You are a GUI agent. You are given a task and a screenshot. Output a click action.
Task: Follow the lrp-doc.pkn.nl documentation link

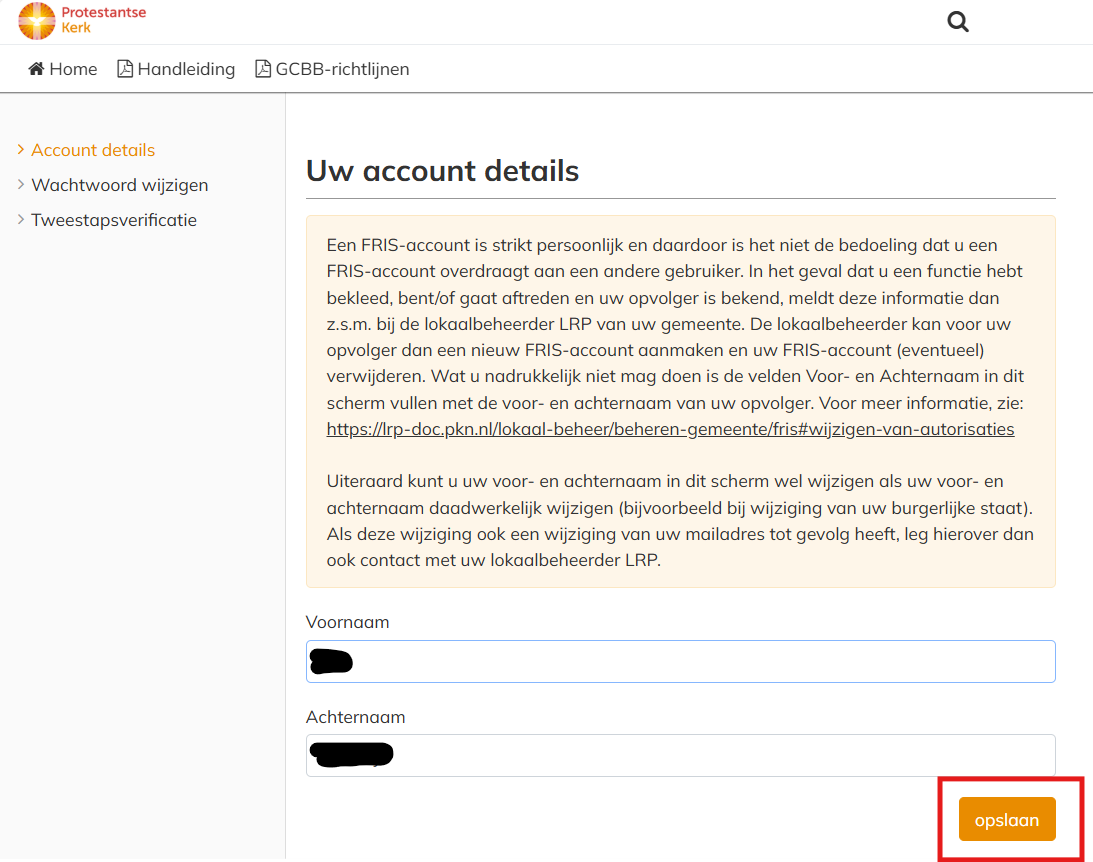tap(671, 429)
